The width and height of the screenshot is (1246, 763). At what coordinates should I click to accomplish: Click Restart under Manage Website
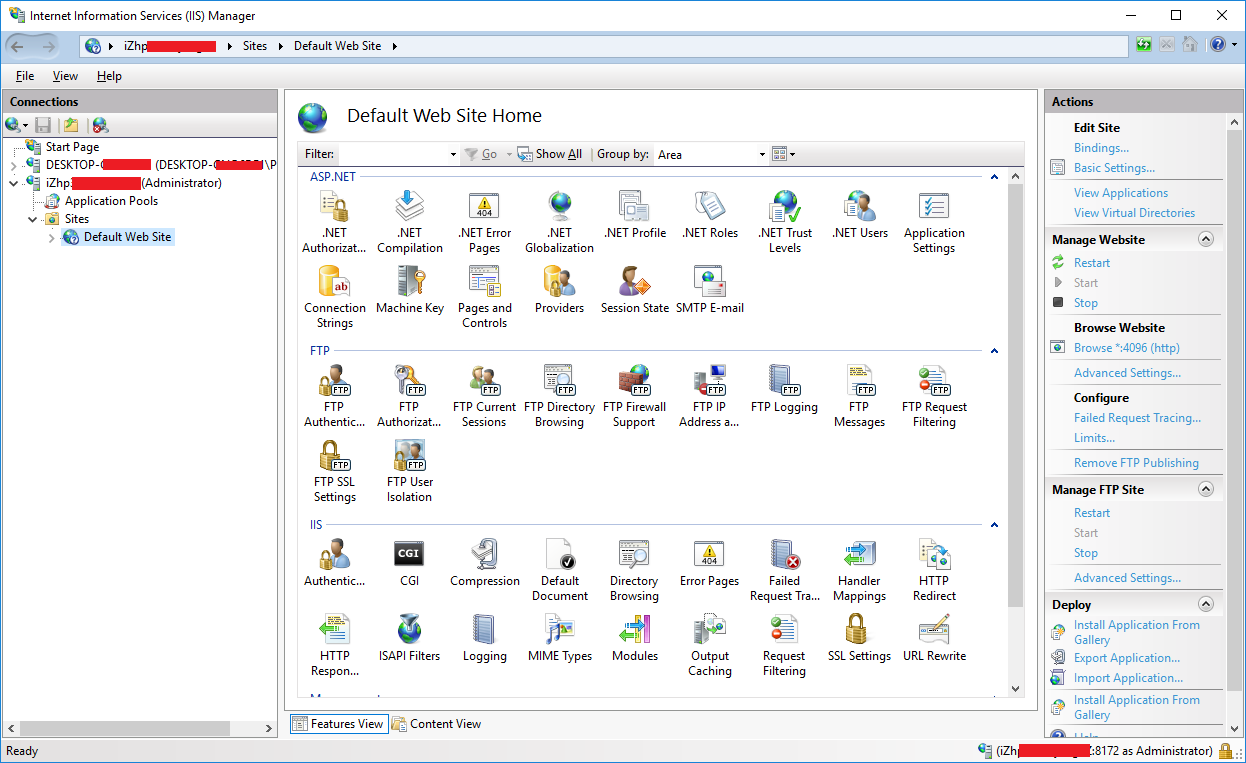[x=1092, y=263]
